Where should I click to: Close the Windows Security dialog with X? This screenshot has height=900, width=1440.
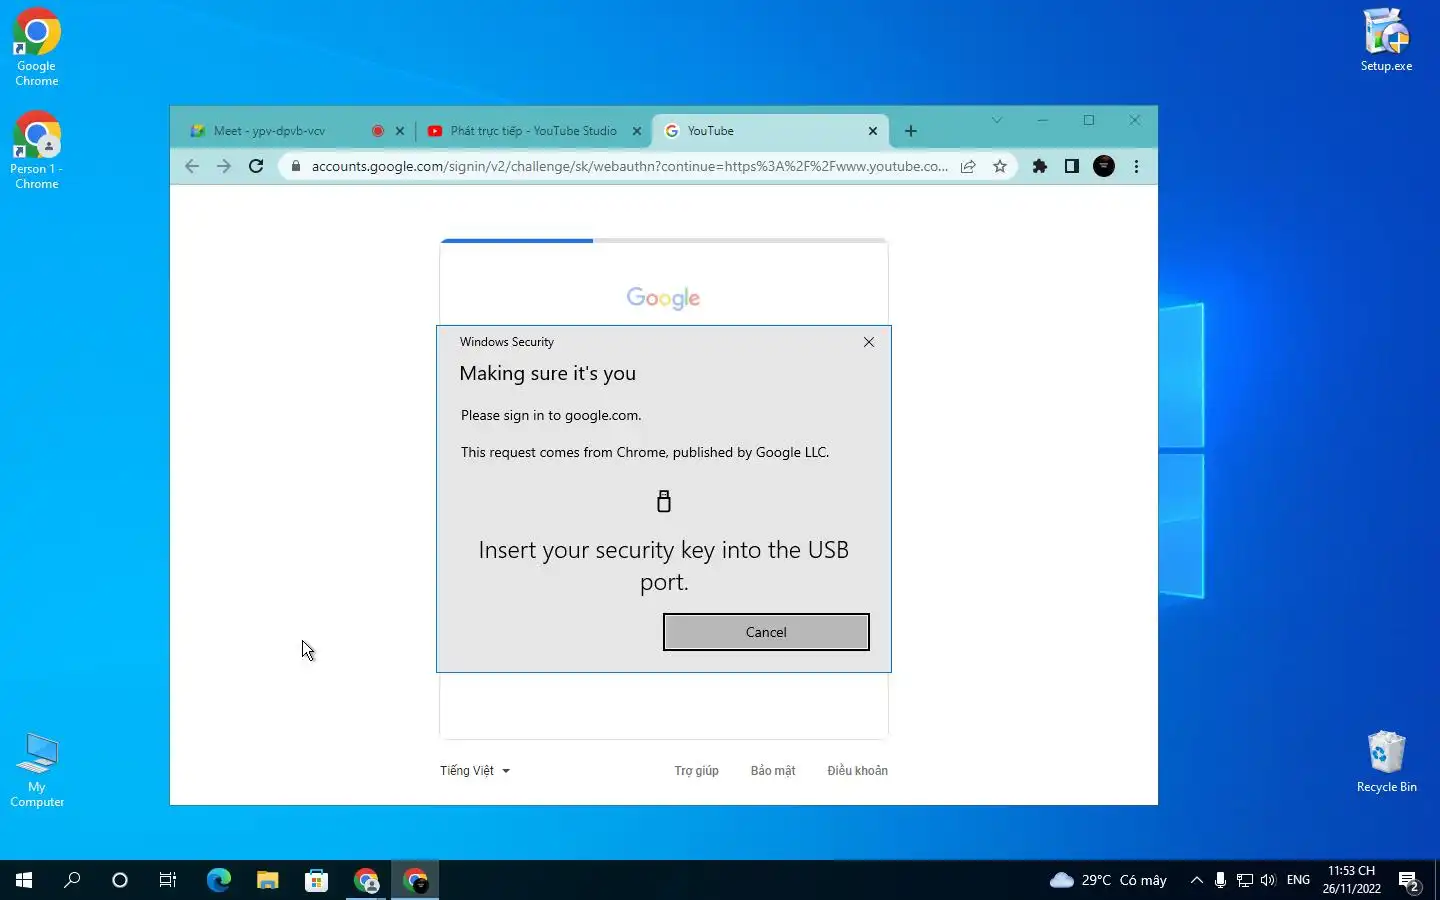tap(869, 342)
